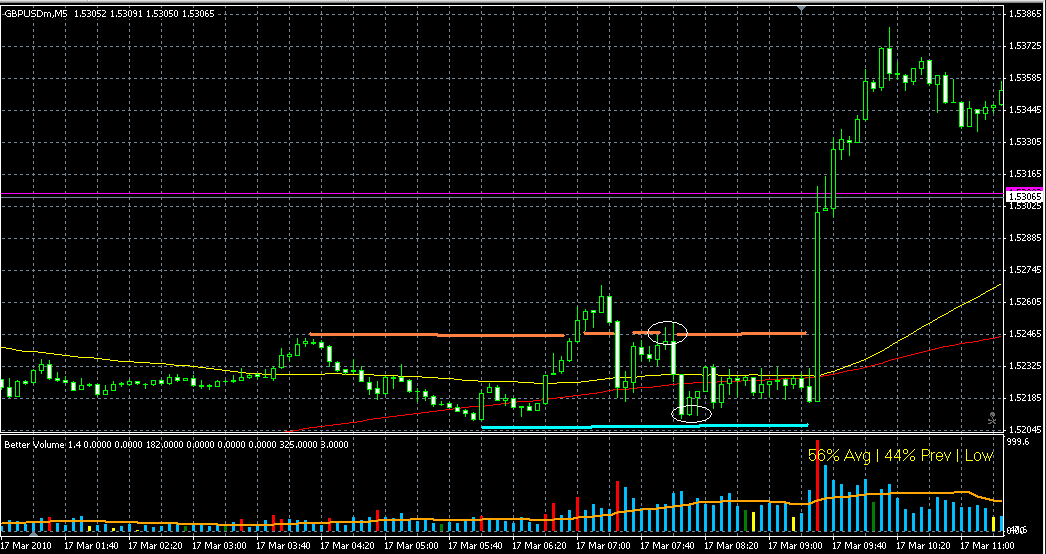Select the magenta horizontal price line
The height and width of the screenshot is (554, 1046).
click(x=502, y=194)
